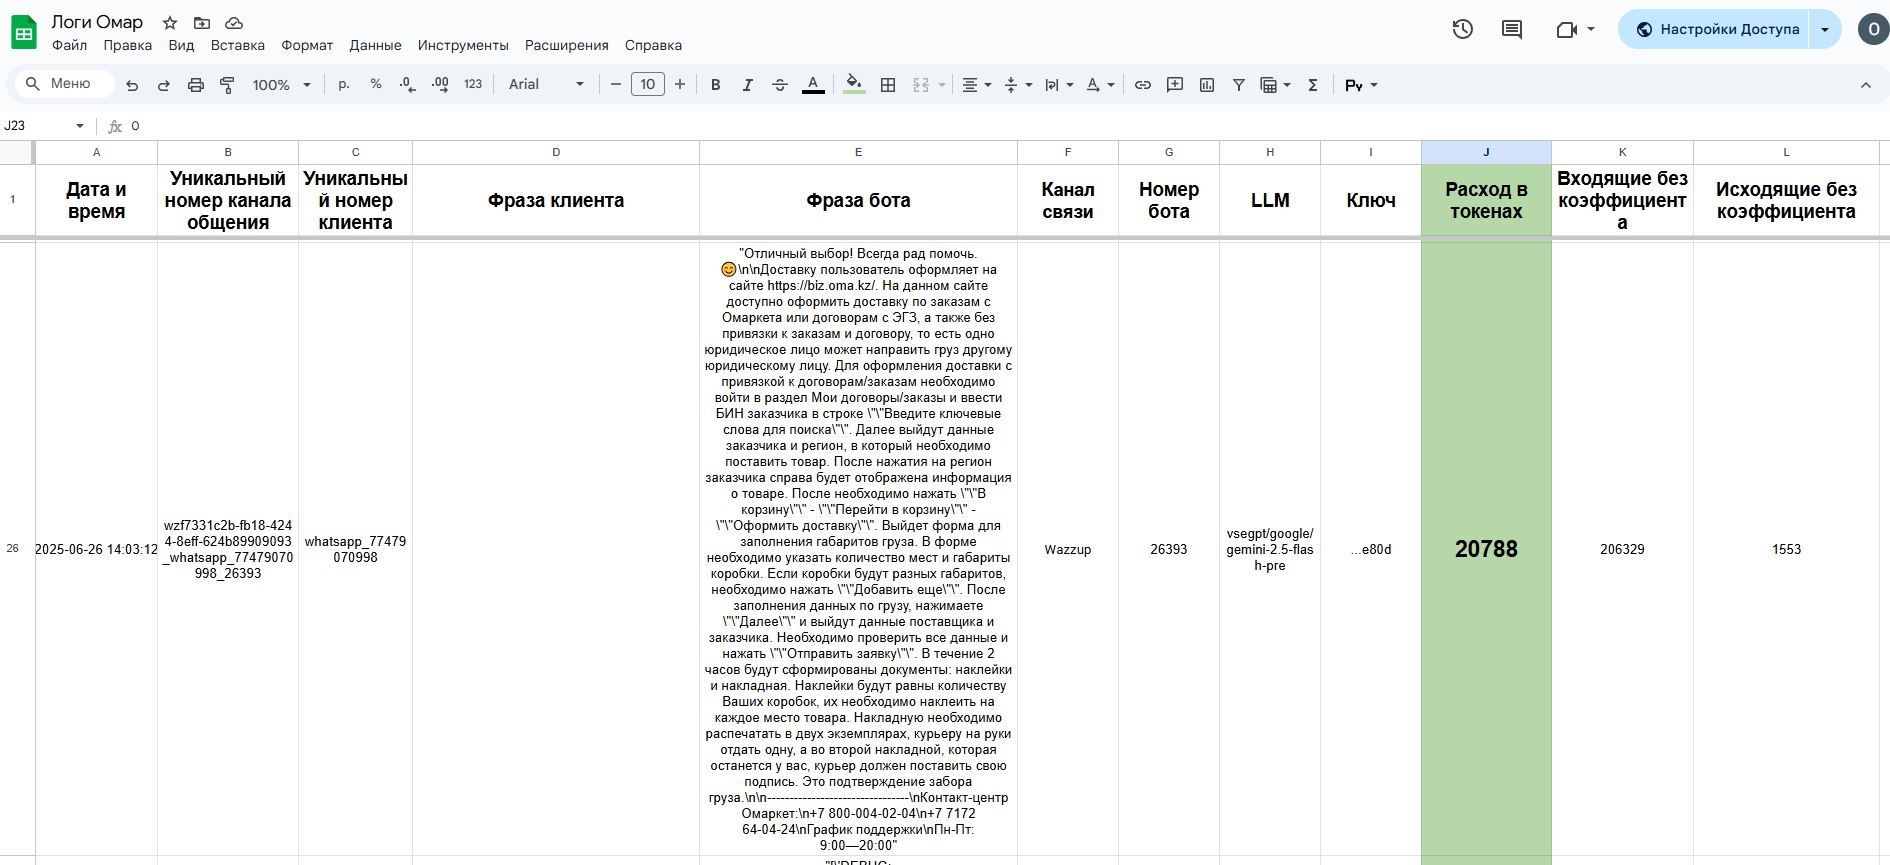Screen dimensions: 1890x865
Task: Increase font size with plus
Action: tap(680, 85)
